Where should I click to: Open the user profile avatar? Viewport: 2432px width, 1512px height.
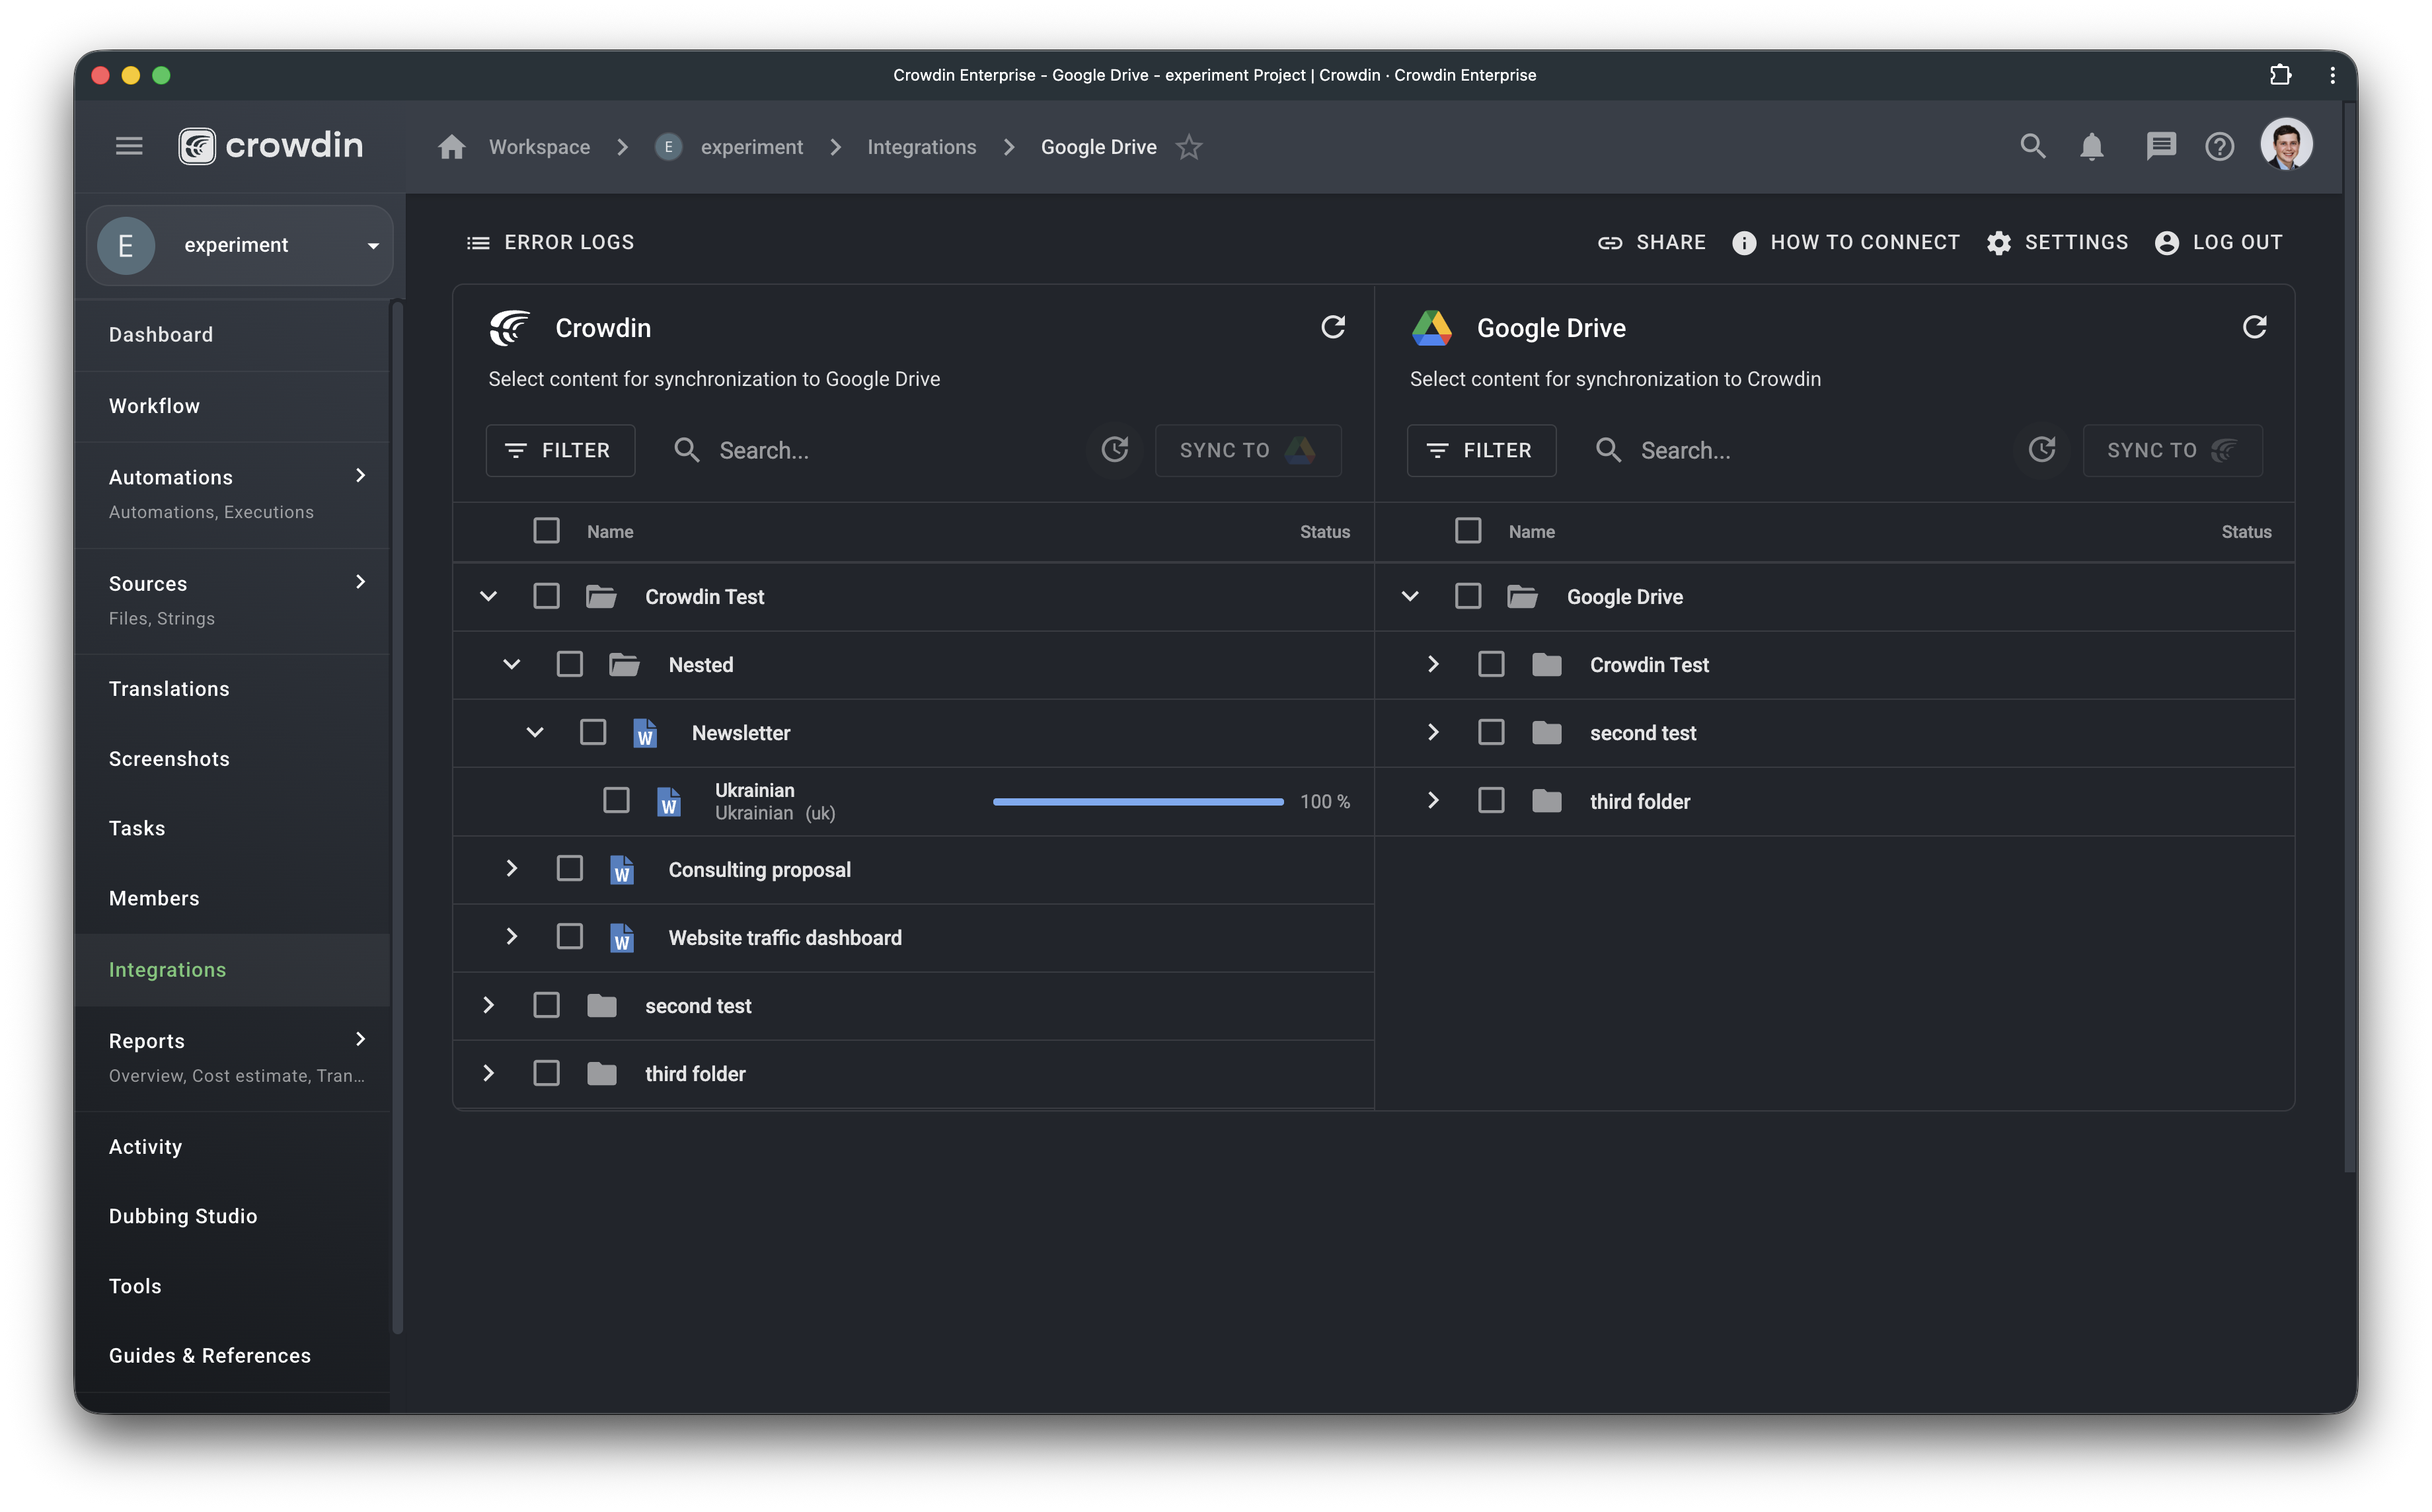[2286, 145]
